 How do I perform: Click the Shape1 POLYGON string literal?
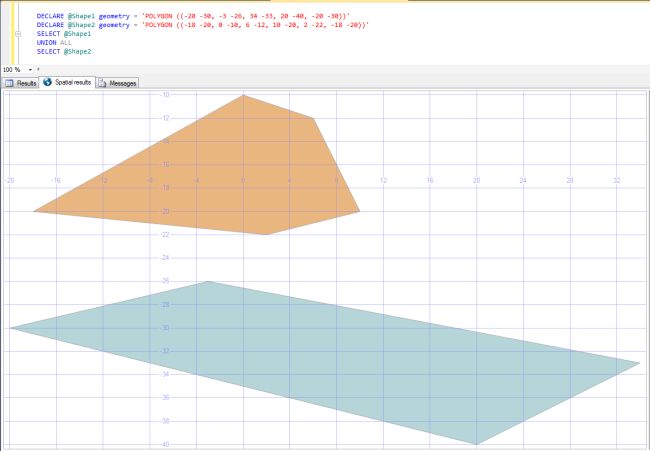click(246, 16)
